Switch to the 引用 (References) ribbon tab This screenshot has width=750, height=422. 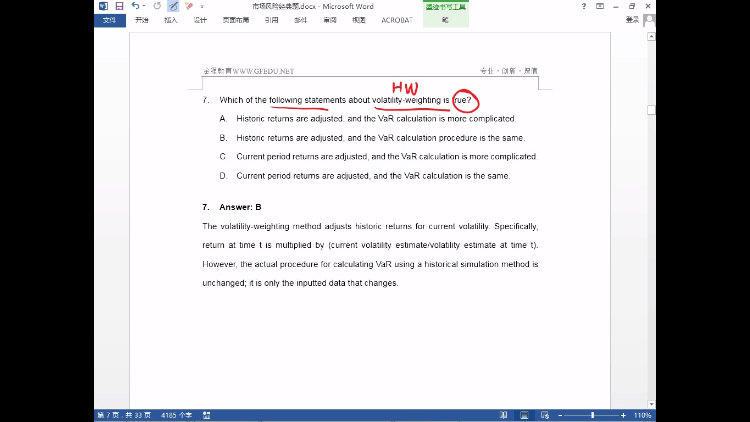(x=271, y=20)
